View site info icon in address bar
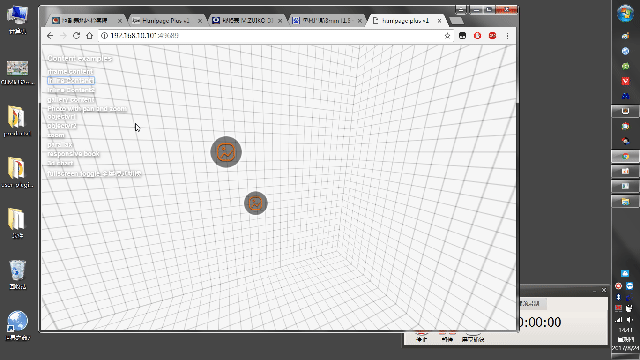The width and height of the screenshot is (640, 360). click(x=104, y=36)
